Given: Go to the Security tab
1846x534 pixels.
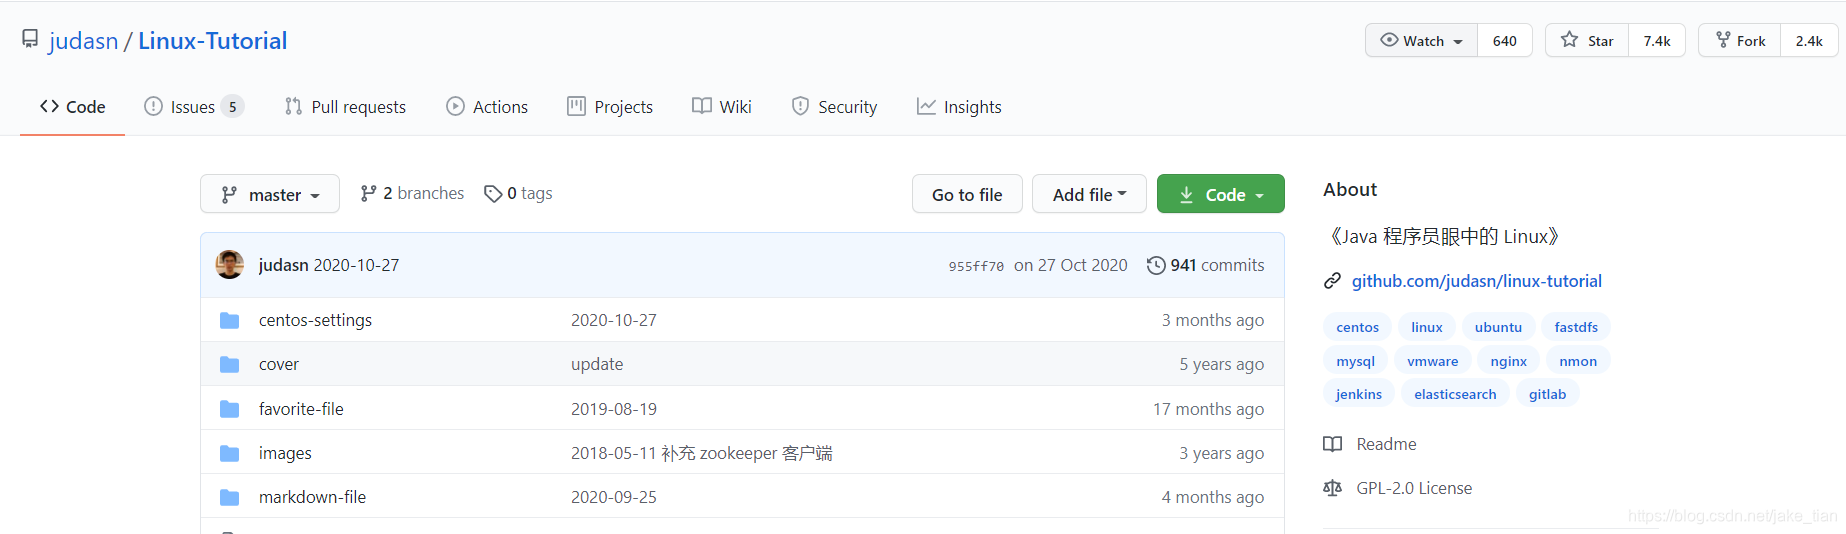Looking at the screenshot, I should pyautogui.click(x=834, y=107).
